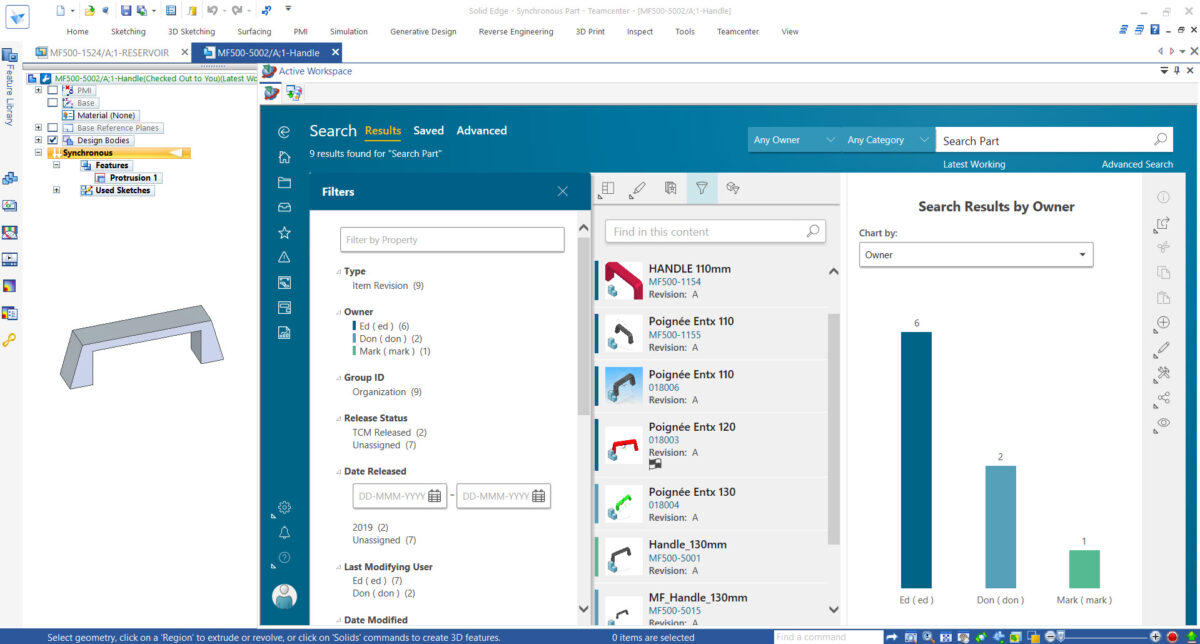Toggle the Filter funnel icon above results
Screen dimensions: 1200x644
click(x=701, y=187)
